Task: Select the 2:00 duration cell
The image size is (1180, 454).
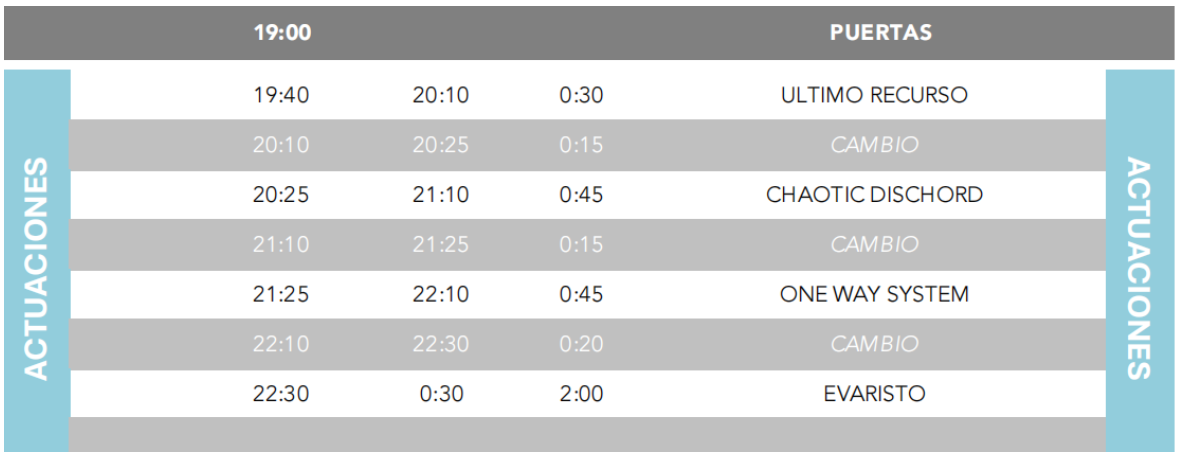Action: coord(581,393)
